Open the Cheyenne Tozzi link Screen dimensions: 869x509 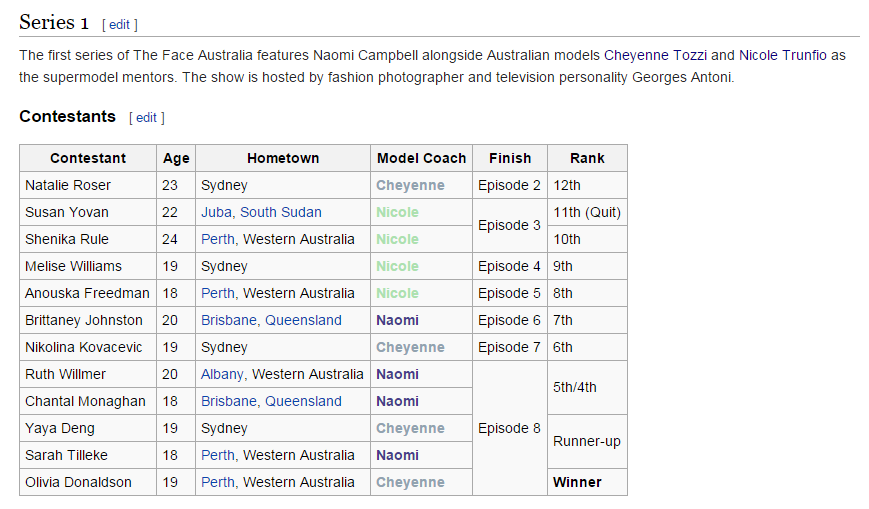point(655,55)
